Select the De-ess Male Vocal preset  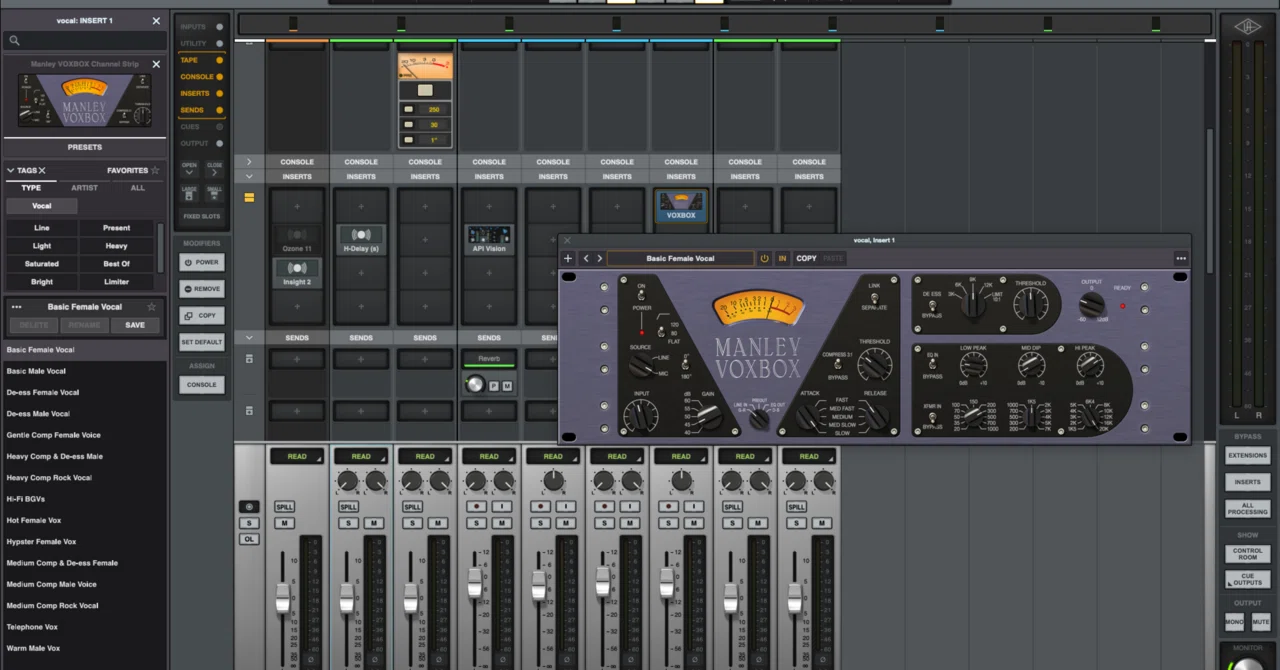(38, 414)
